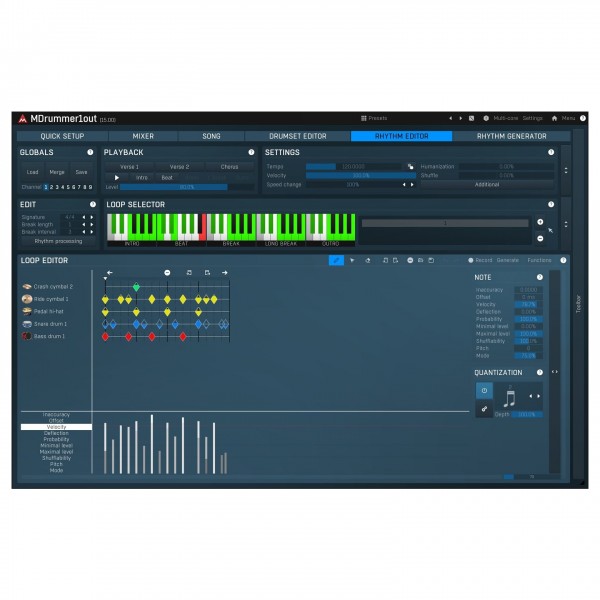Image resolution: width=600 pixels, height=600 pixels.
Task: Switch to the Drumset Editor tab
Action: click(298, 136)
